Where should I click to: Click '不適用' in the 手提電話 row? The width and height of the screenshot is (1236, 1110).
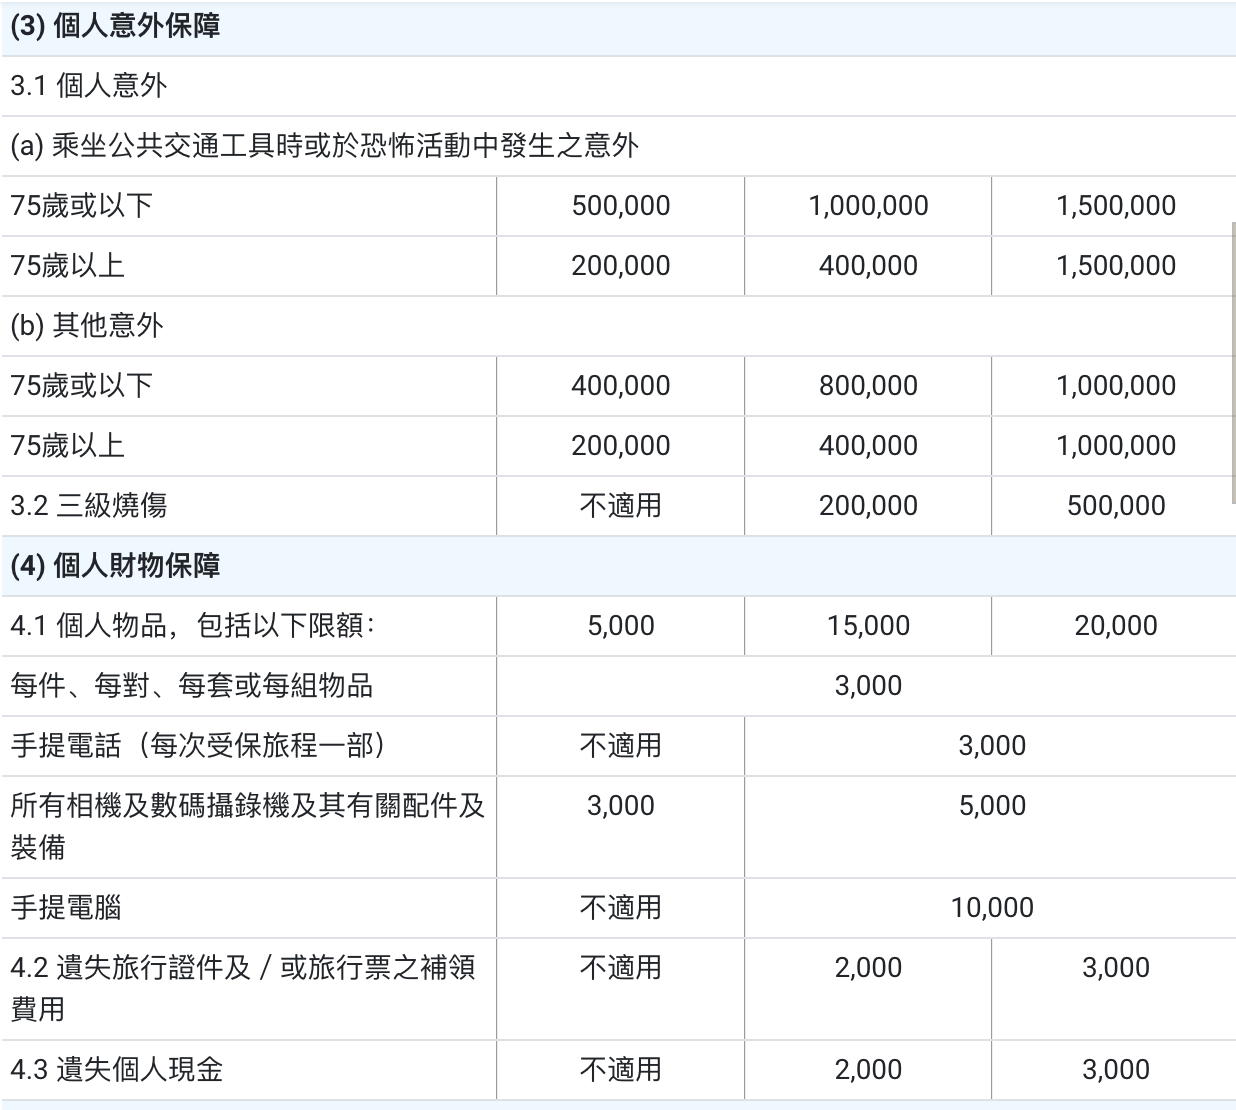click(621, 746)
